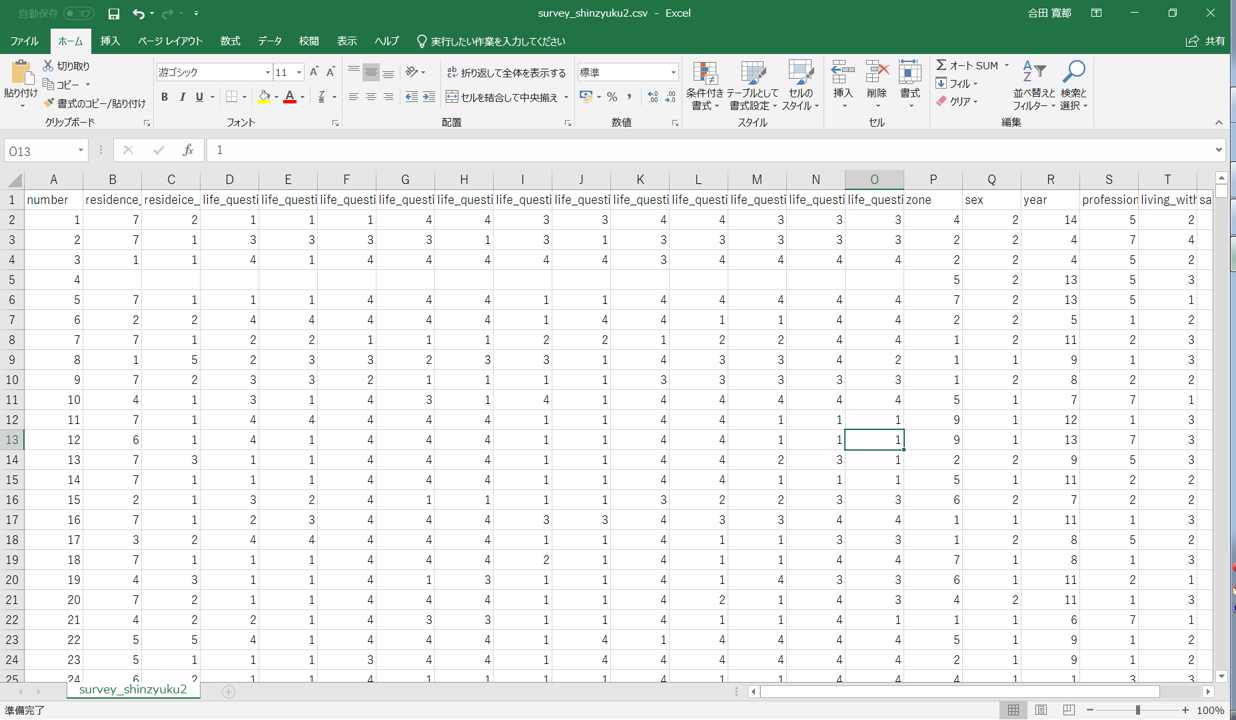
Task: Click the Paste clipboard icon
Action: [21, 74]
